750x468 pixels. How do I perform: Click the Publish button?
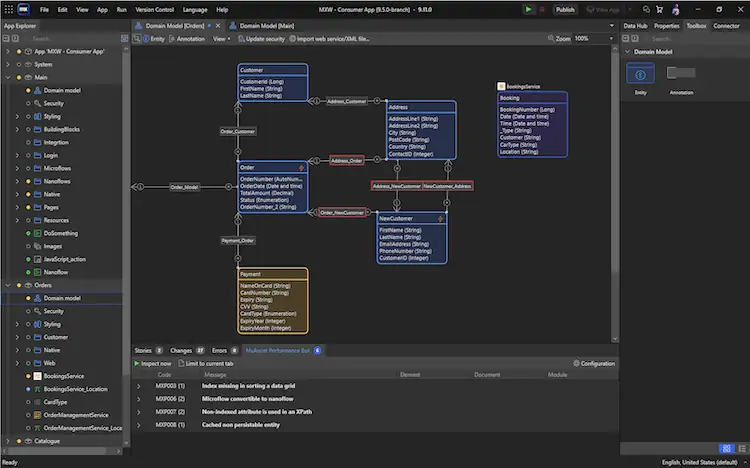[565, 9]
